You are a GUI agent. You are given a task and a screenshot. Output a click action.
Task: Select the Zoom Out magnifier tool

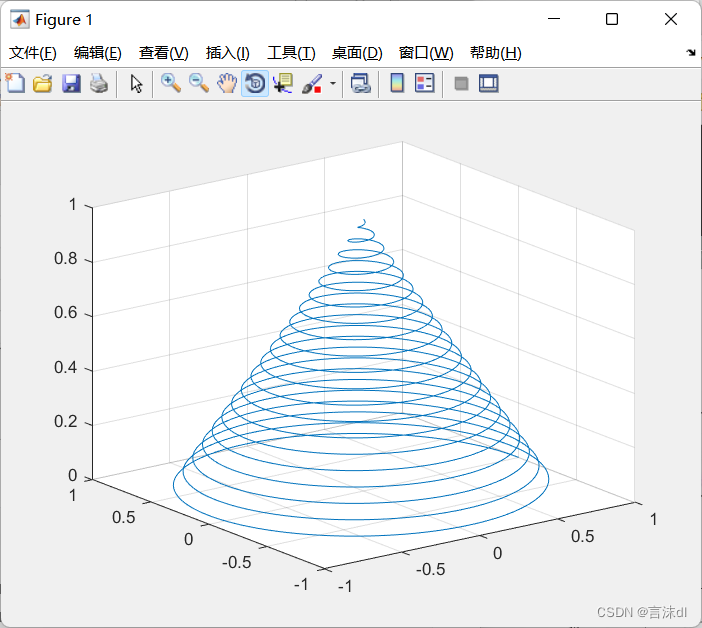point(199,84)
